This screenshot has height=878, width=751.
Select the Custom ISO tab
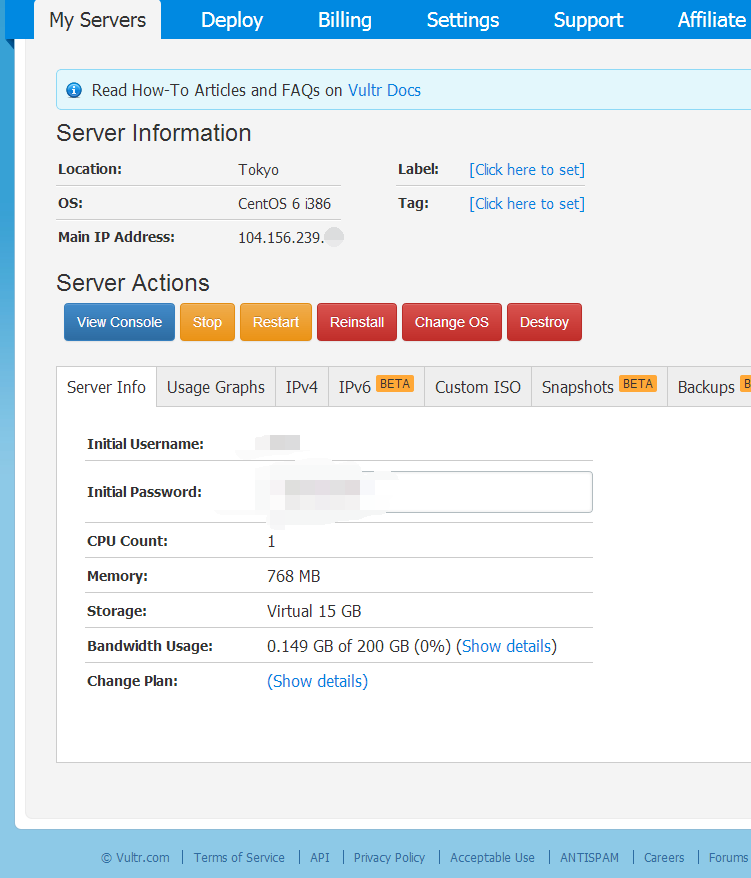[477, 387]
